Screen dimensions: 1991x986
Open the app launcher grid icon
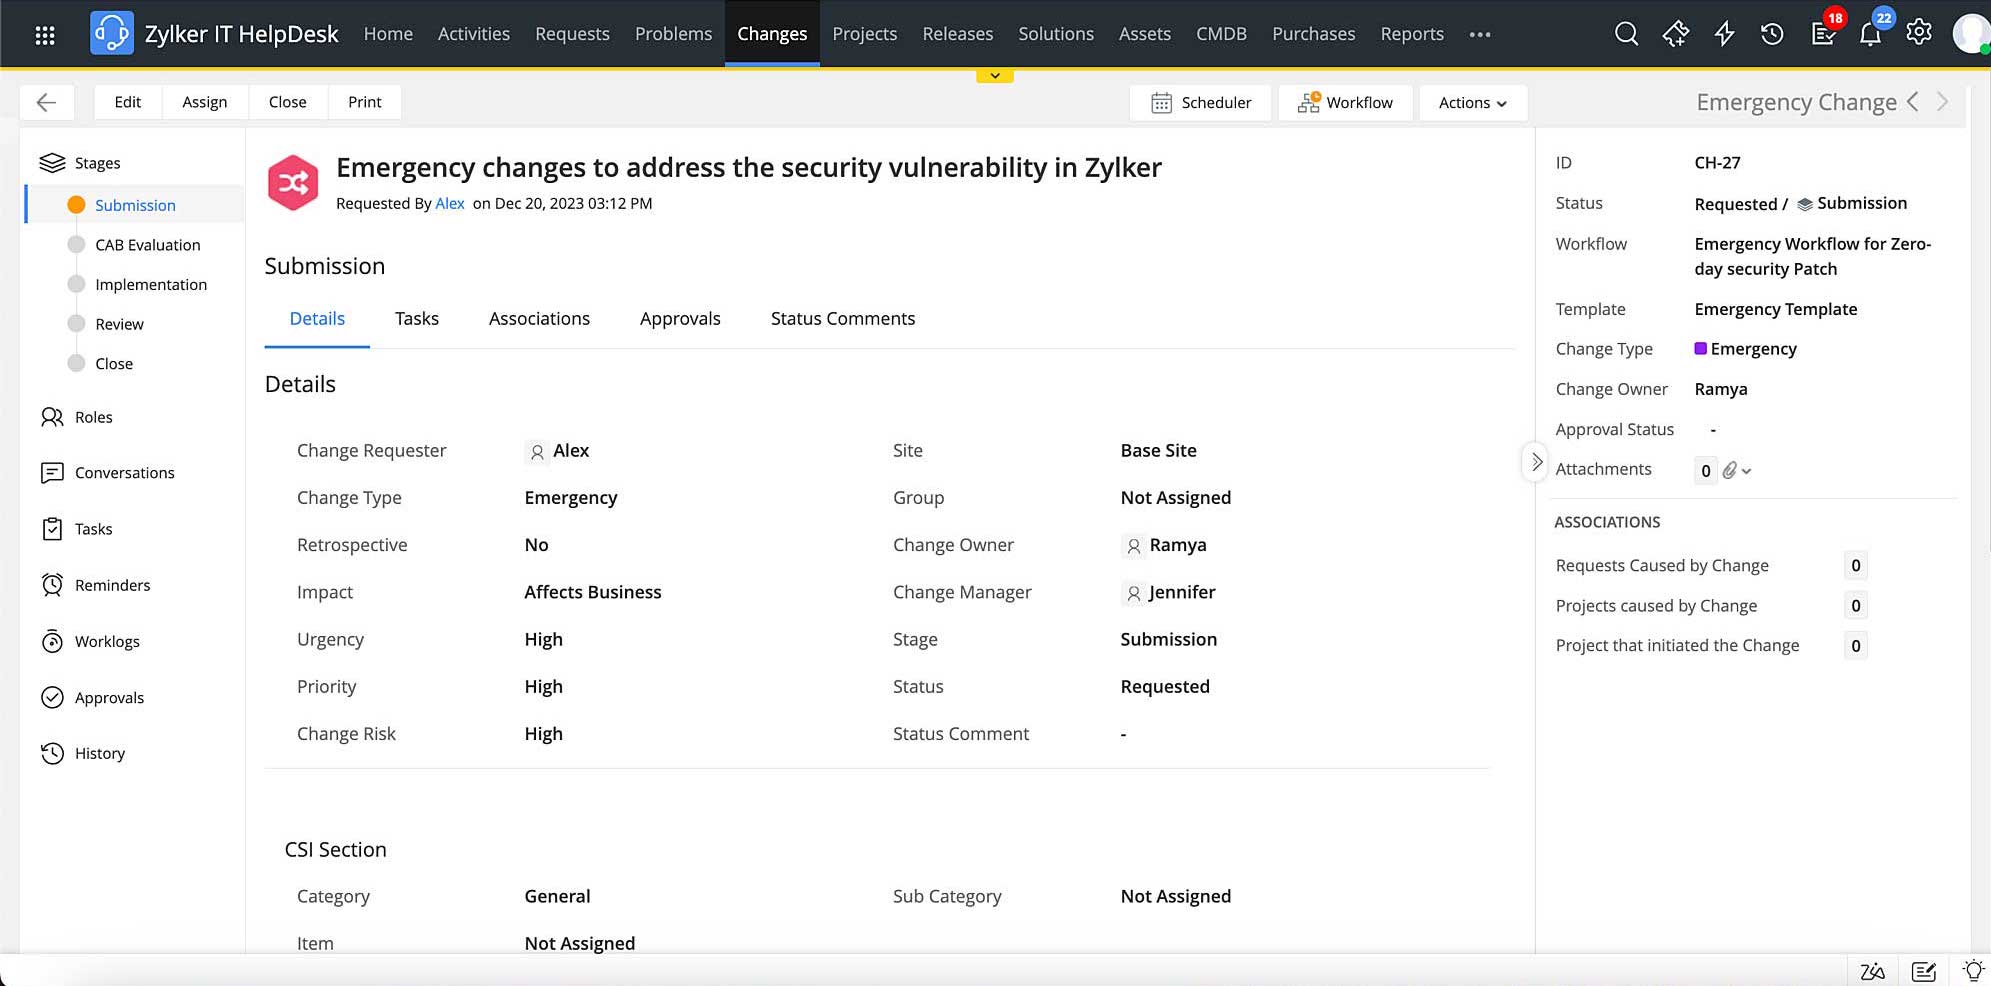(45, 35)
